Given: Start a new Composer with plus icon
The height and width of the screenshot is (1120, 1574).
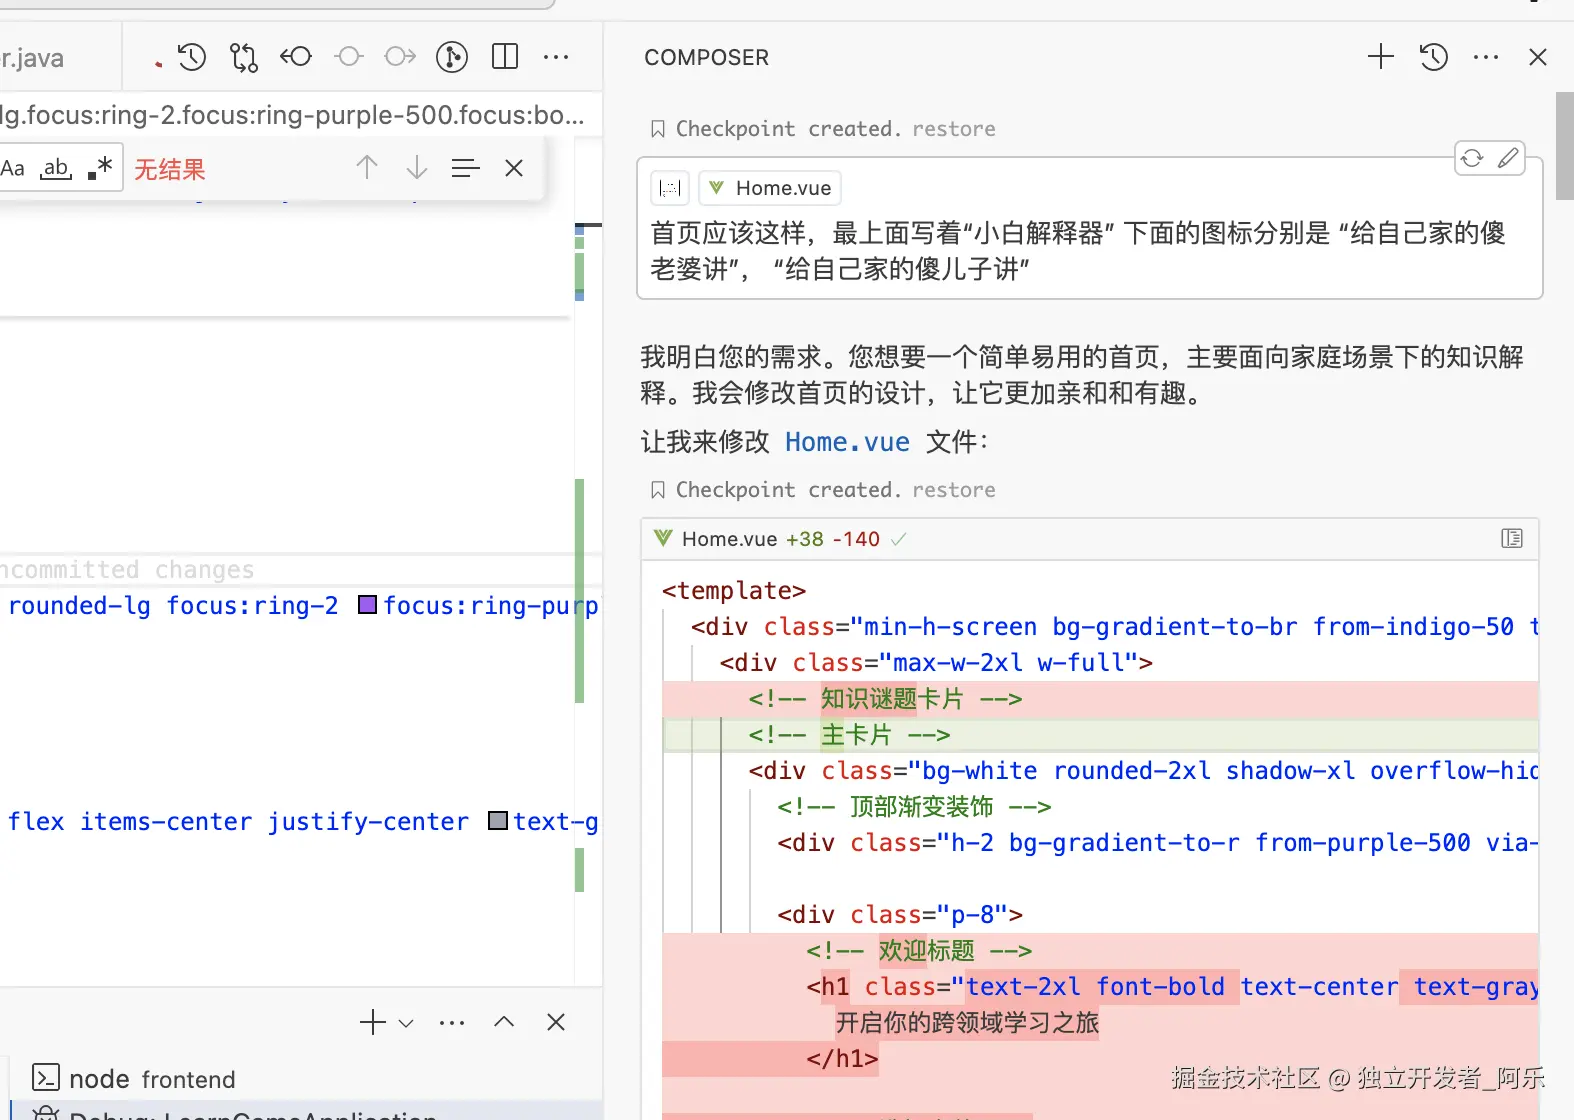Looking at the screenshot, I should pyautogui.click(x=1381, y=56).
